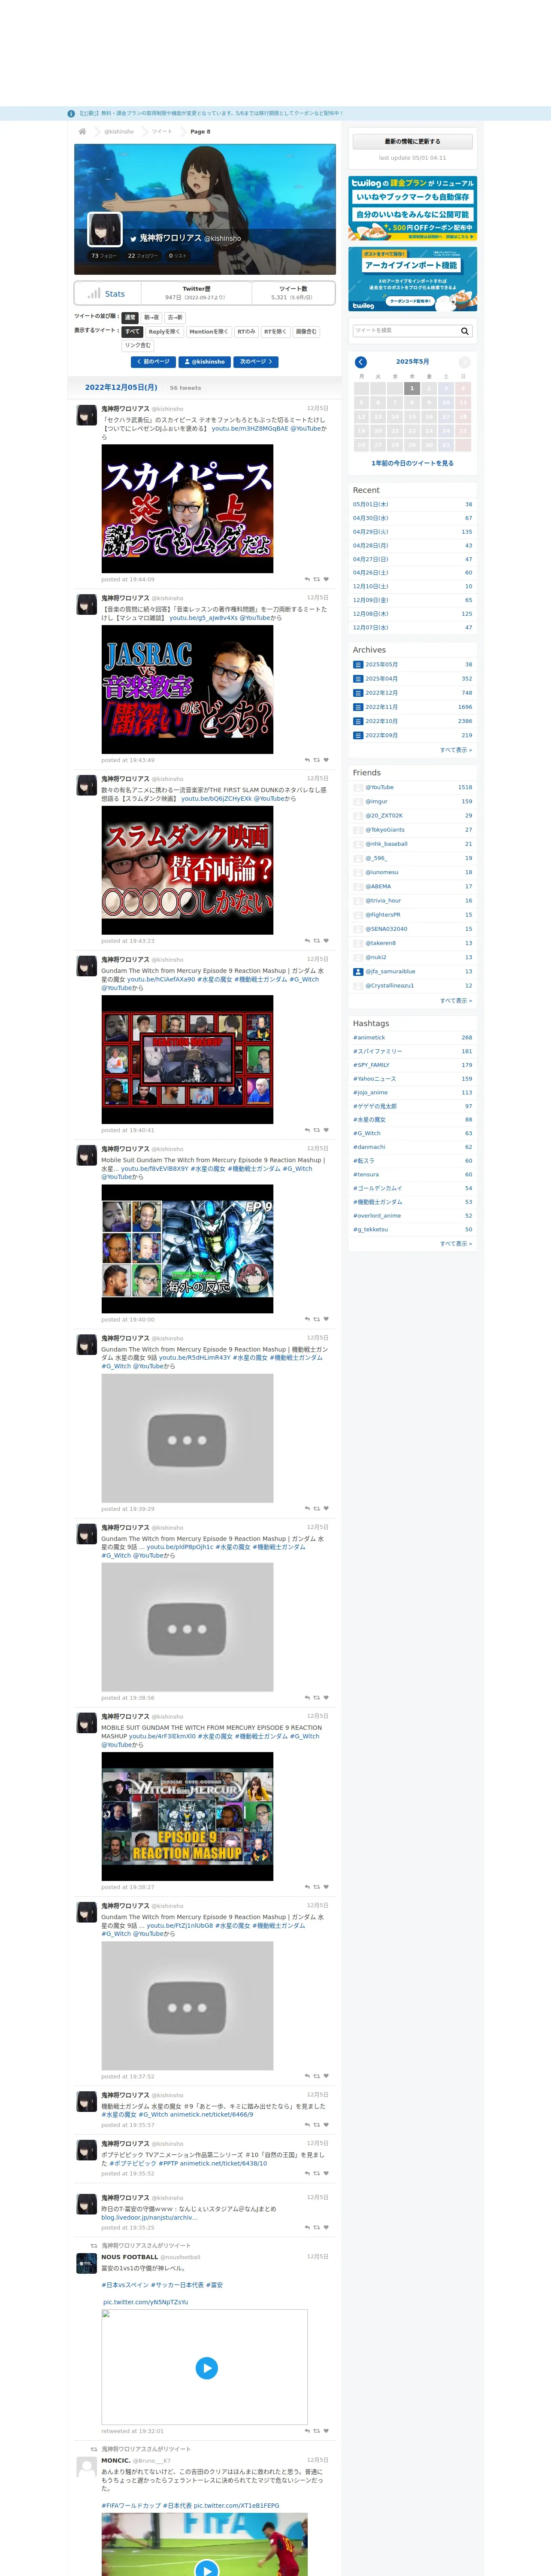Open the アーカイブインポート機能 banner
Screen dimensions: 551x2576
point(412,279)
